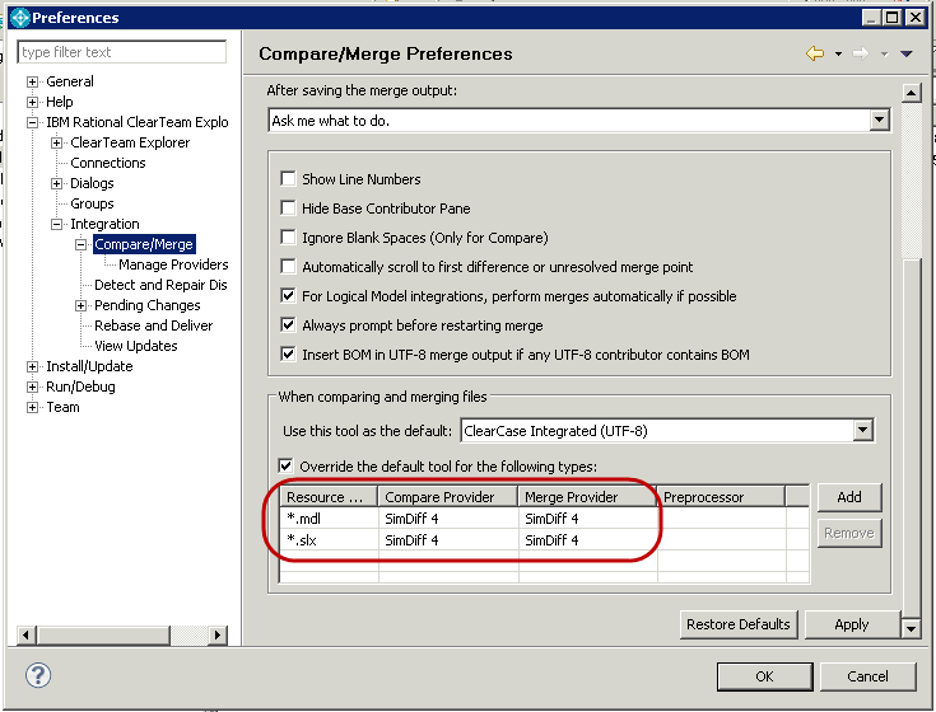Open the back history dropdown arrow

(838, 54)
